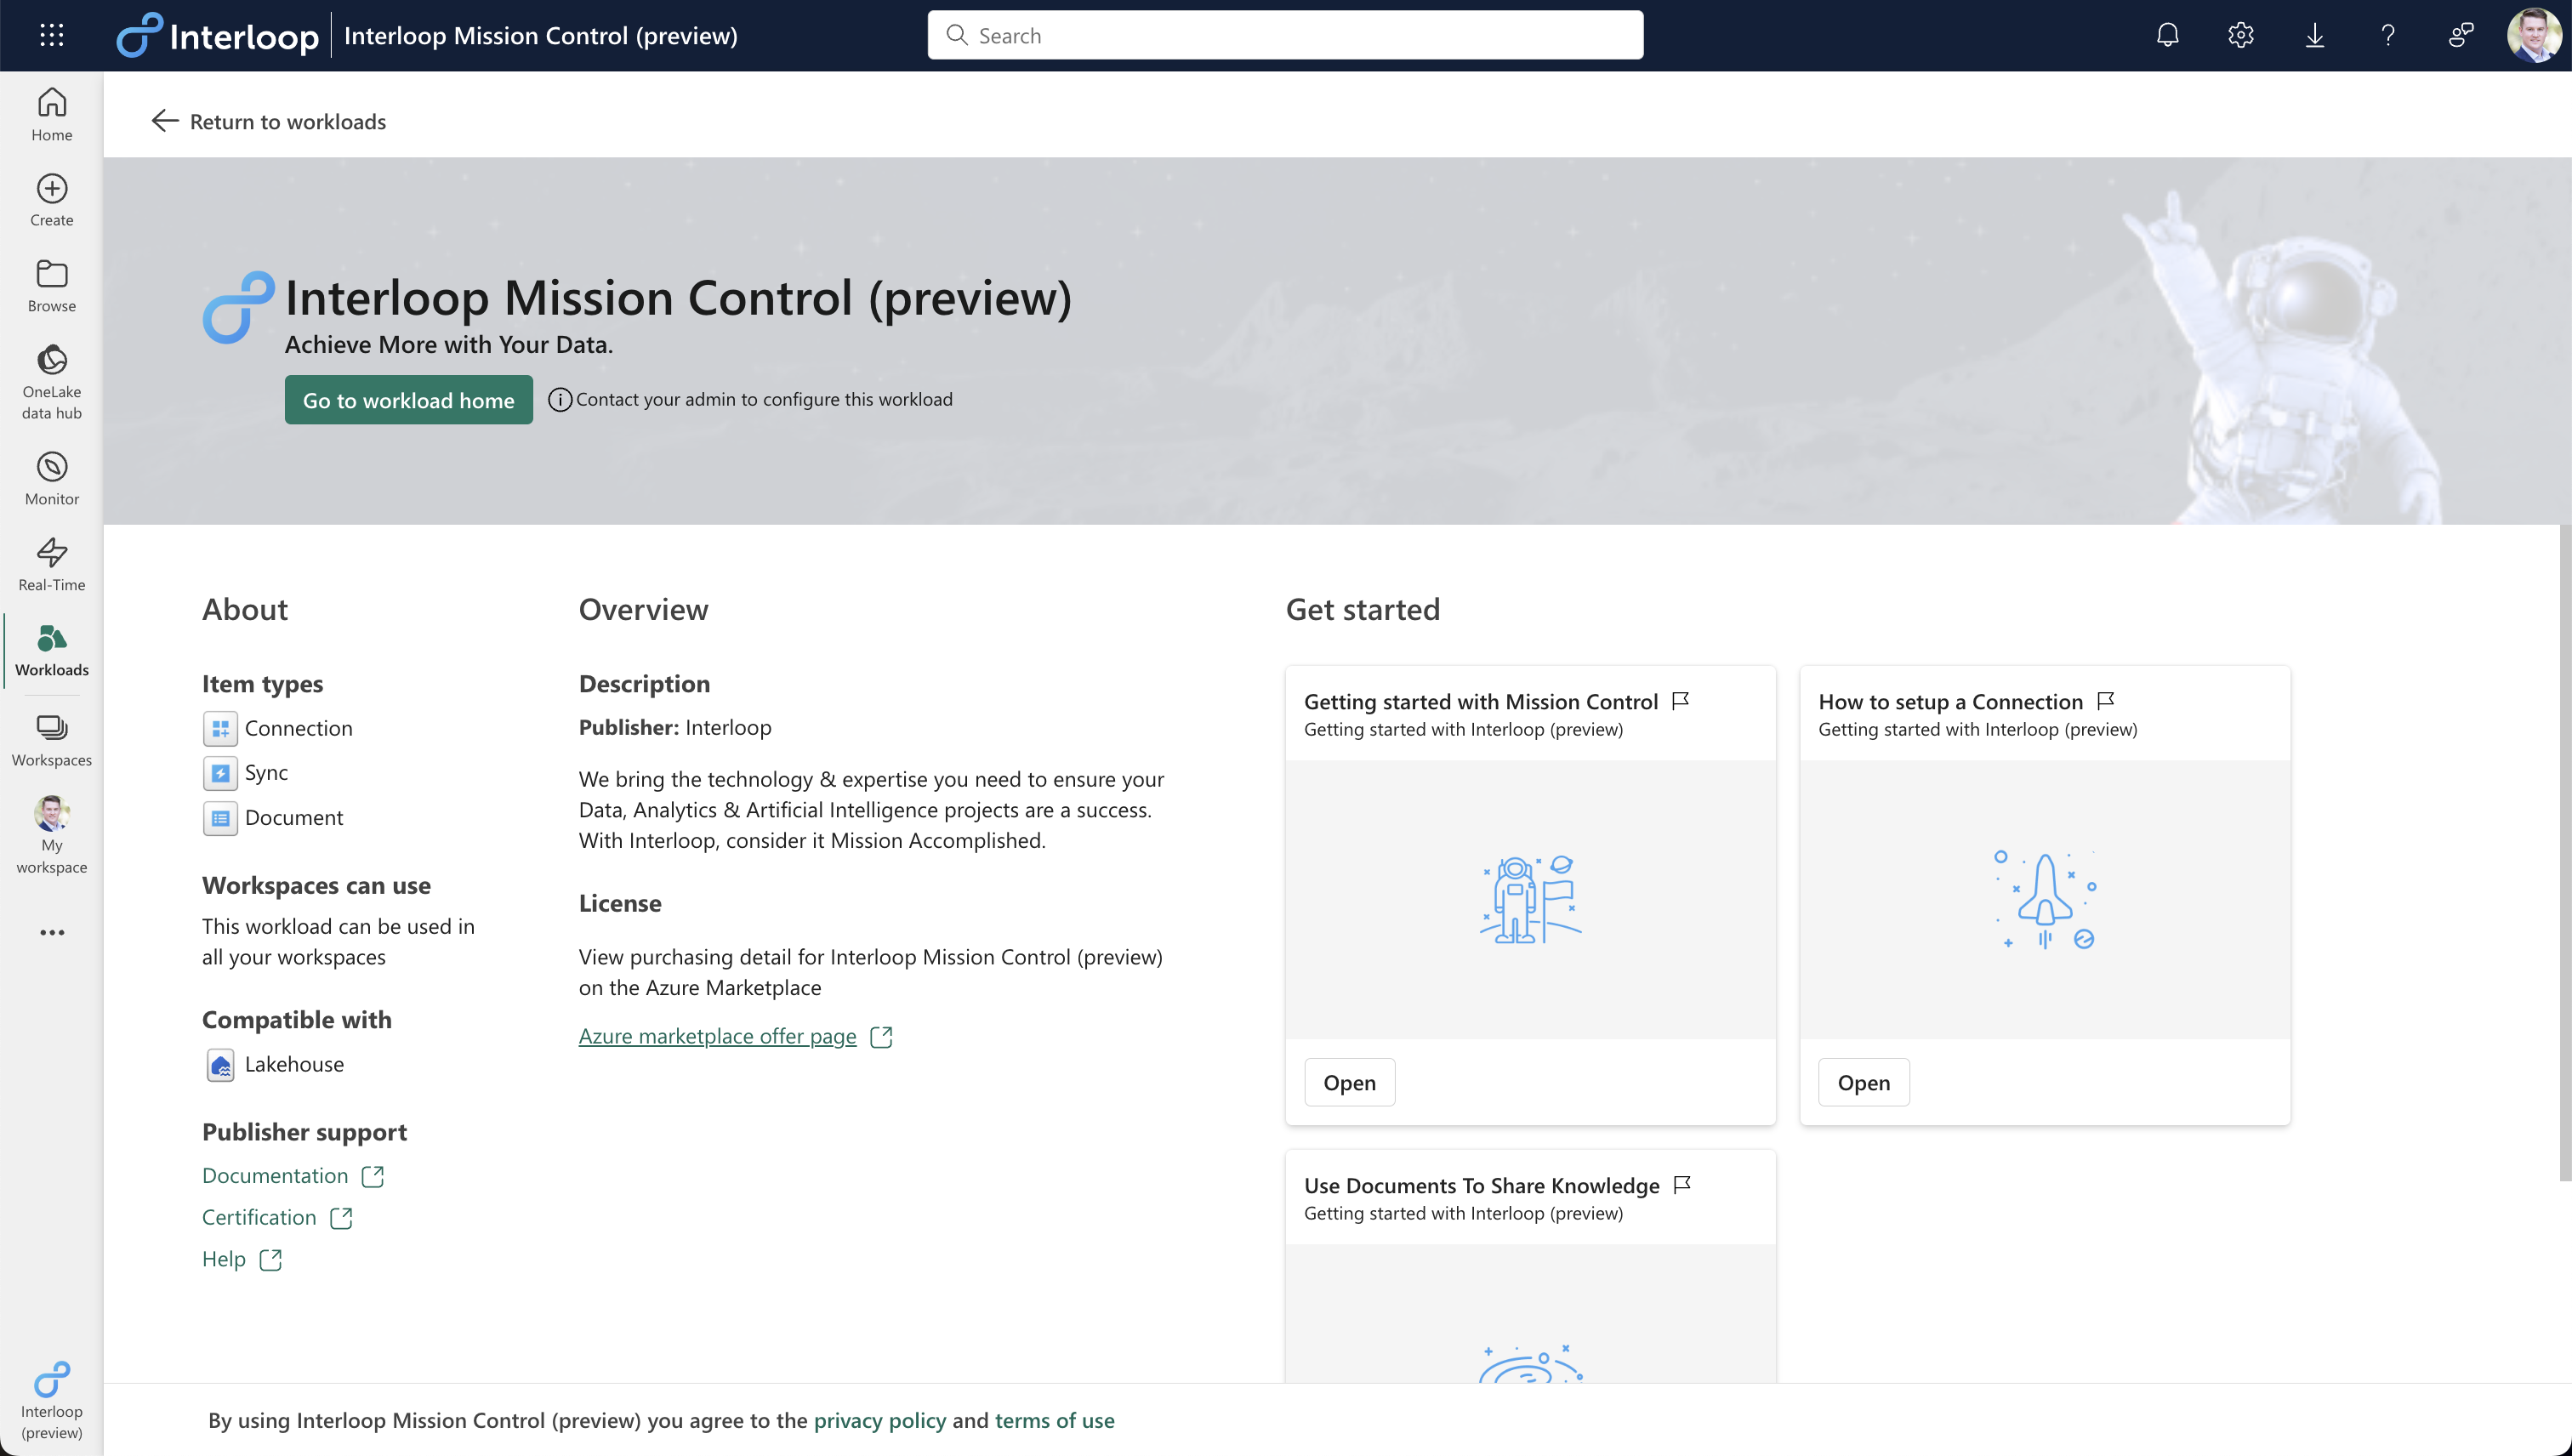
Task: Open OneLake data hub in sidebar
Action: click(51, 382)
